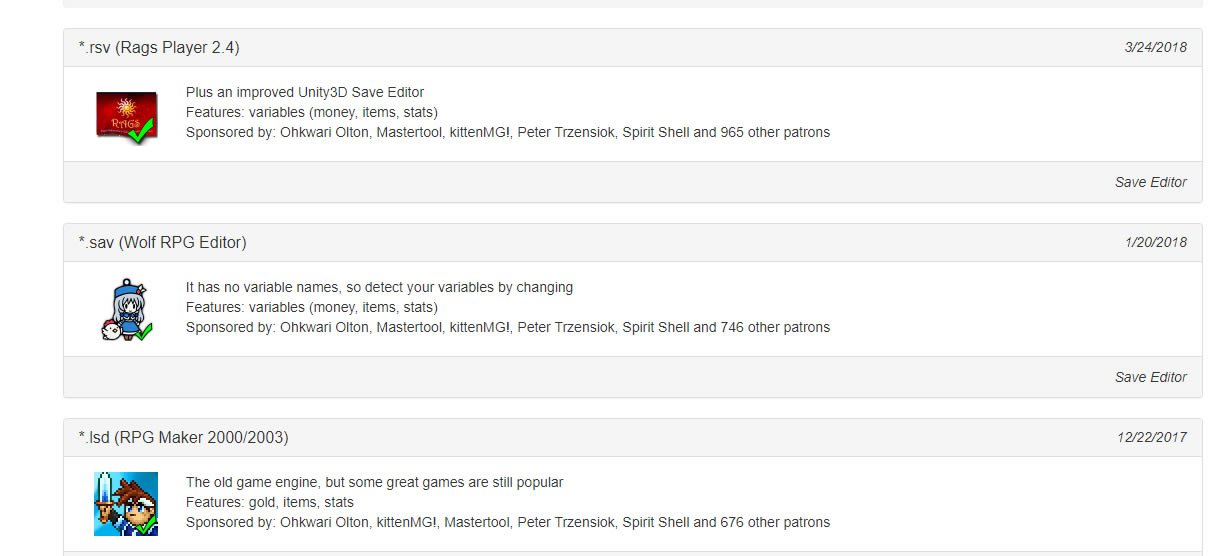Click the sponsors line with 746 other patrons
This screenshot has width=1230, height=556.
(508, 327)
